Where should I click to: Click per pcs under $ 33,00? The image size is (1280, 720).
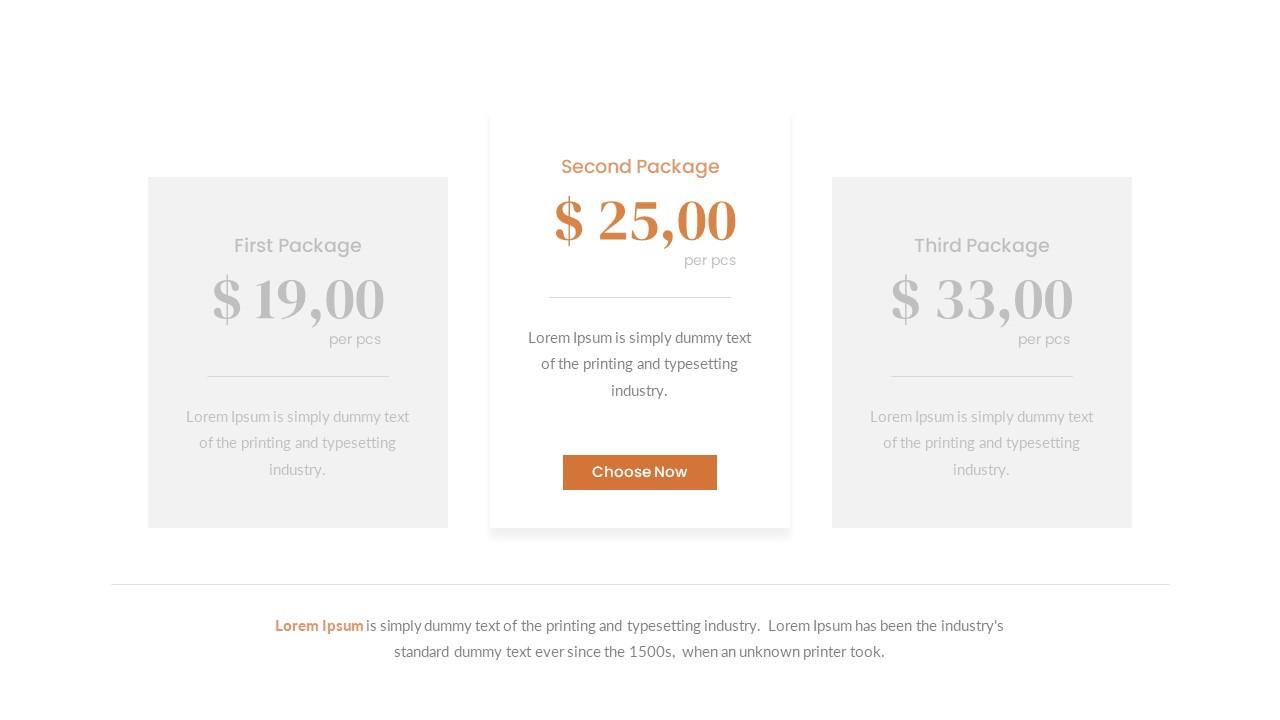coord(1044,340)
